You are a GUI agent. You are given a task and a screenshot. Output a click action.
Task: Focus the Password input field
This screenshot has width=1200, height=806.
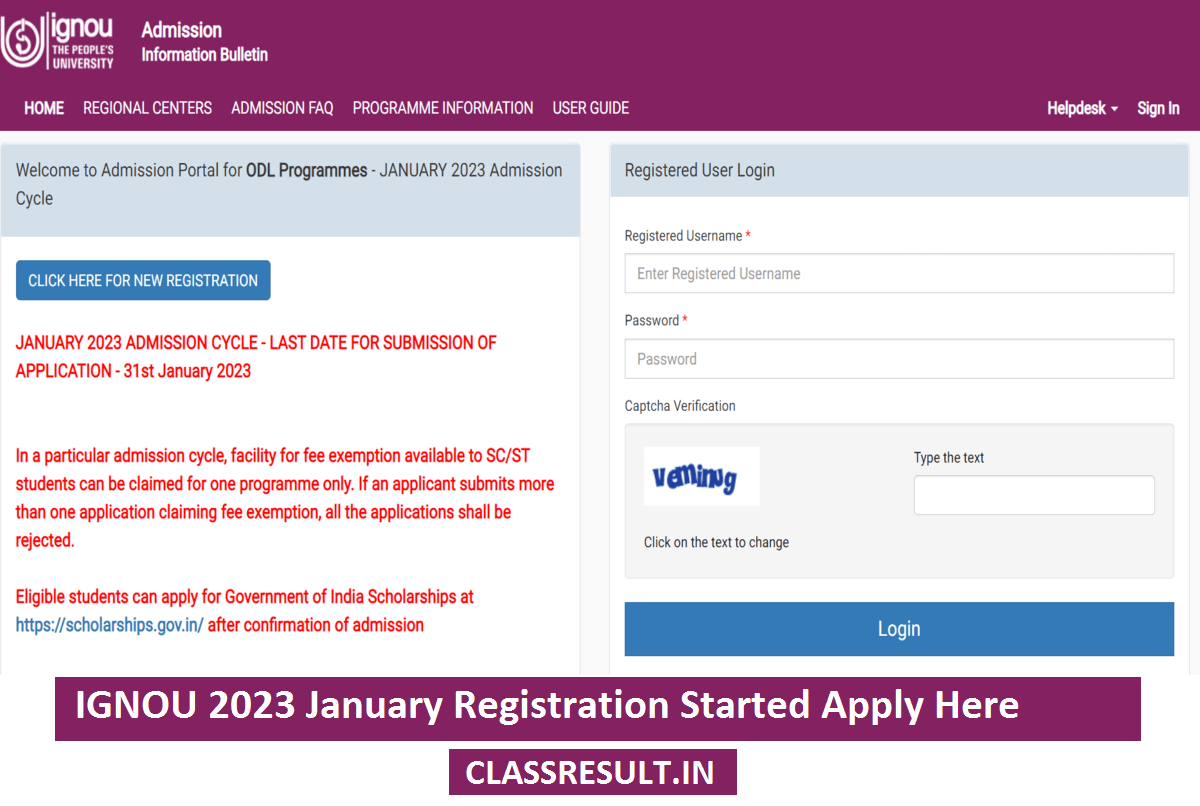(899, 359)
